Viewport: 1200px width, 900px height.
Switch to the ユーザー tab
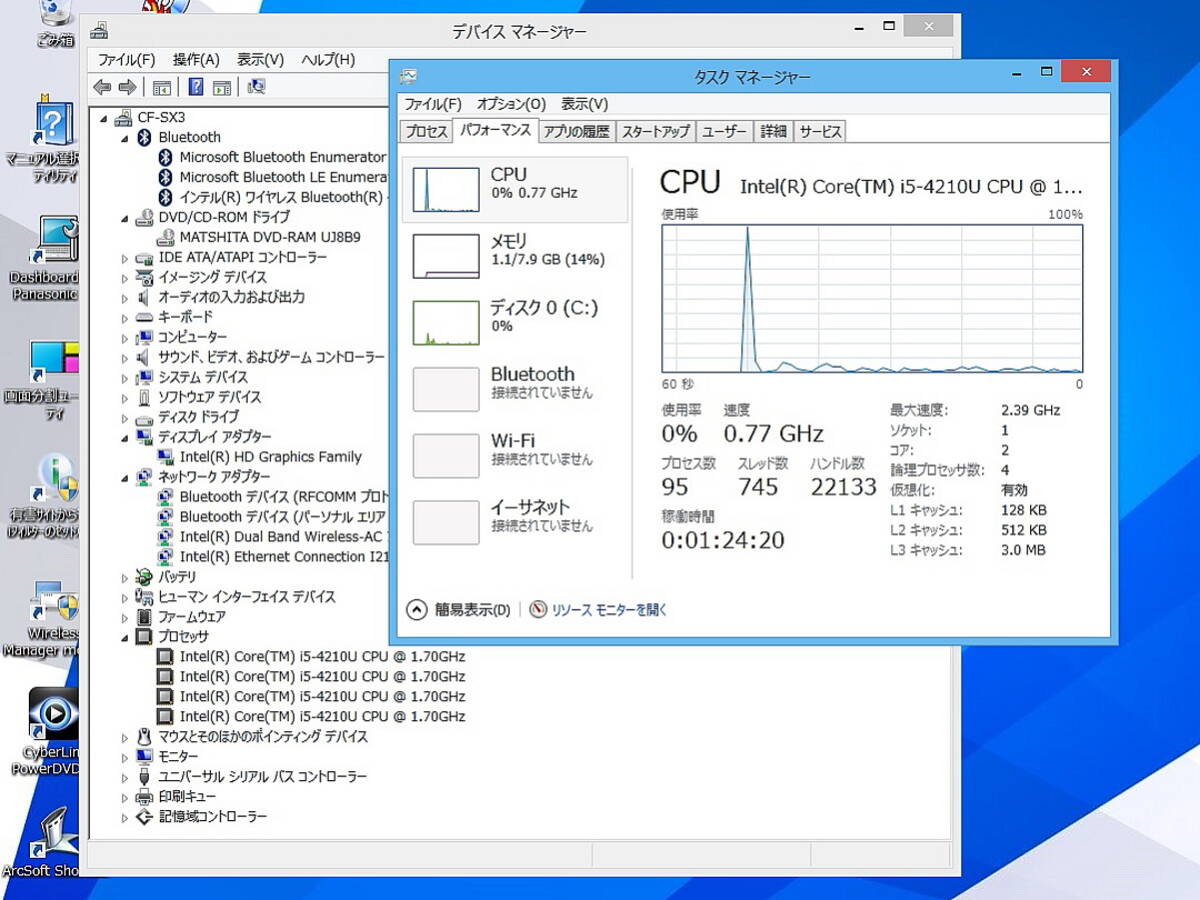pyautogui.click(x=724, y=131)
